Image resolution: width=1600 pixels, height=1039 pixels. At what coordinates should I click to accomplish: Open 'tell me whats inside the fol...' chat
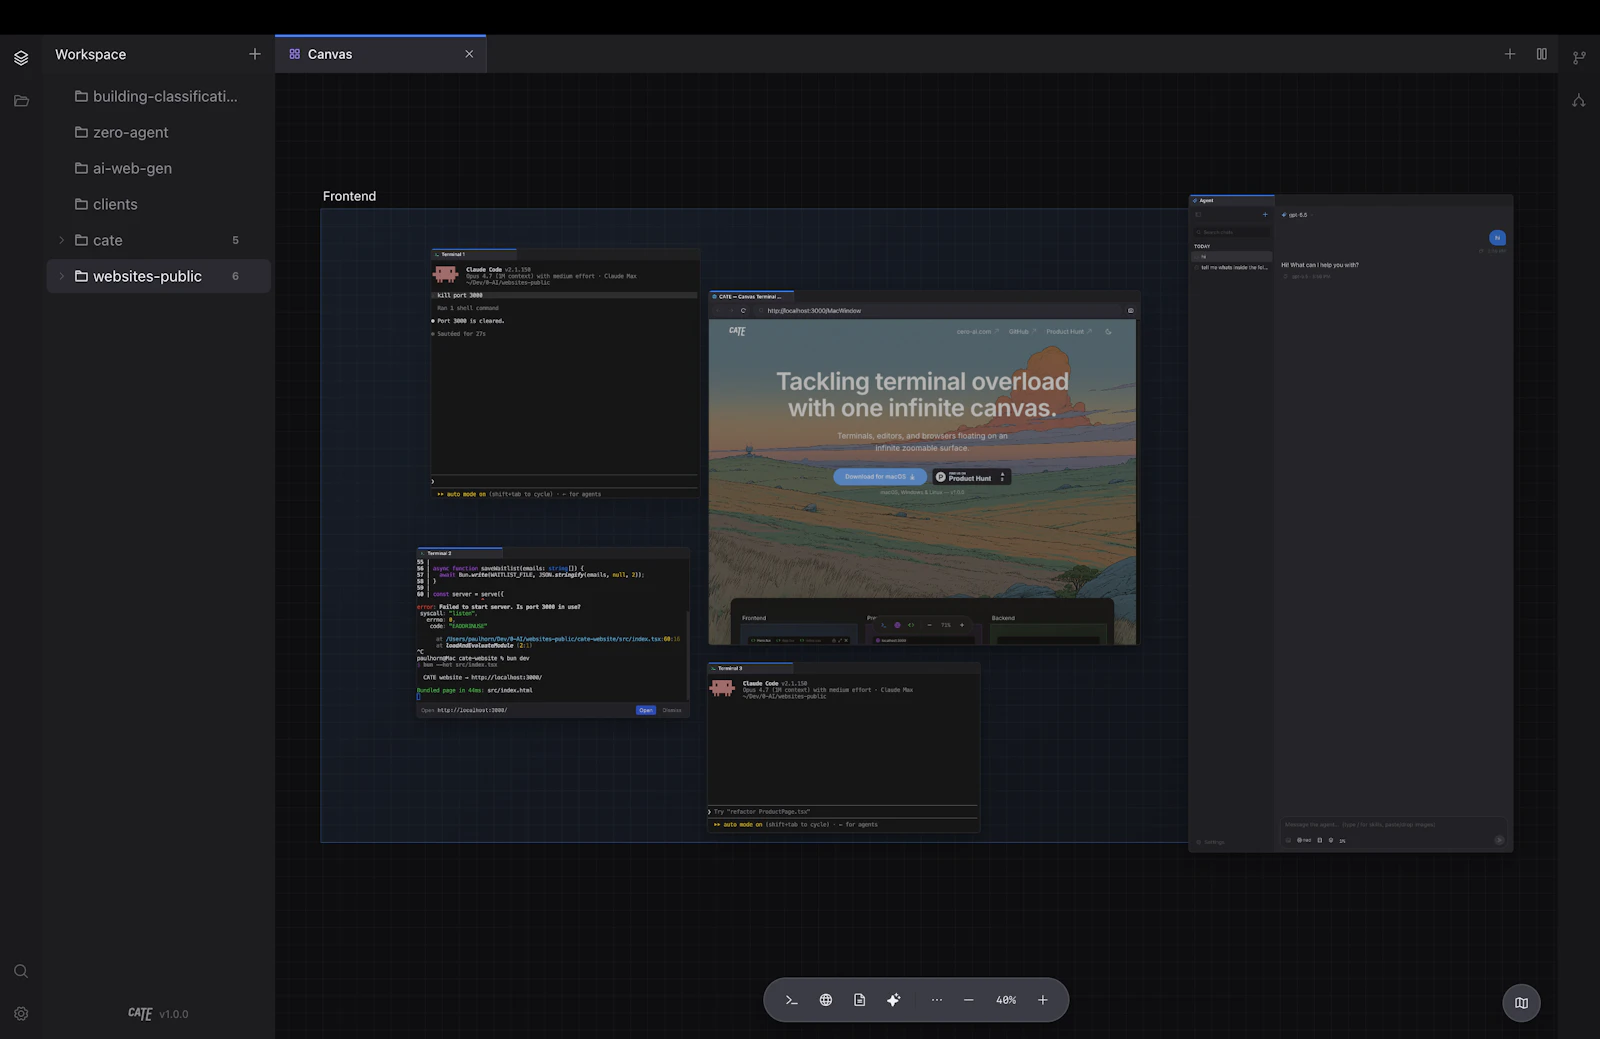tap(1232, 267)
